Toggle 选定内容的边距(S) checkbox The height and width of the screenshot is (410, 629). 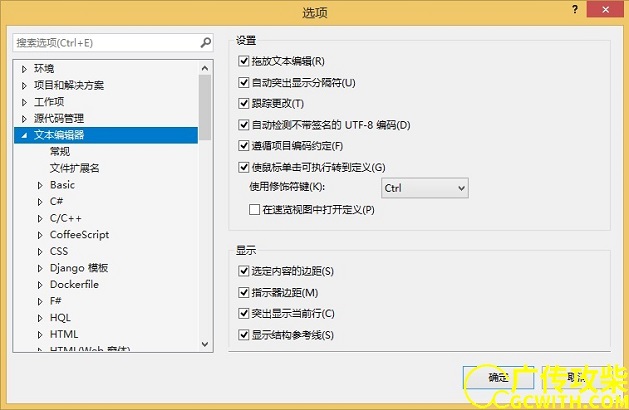(243, 271)
